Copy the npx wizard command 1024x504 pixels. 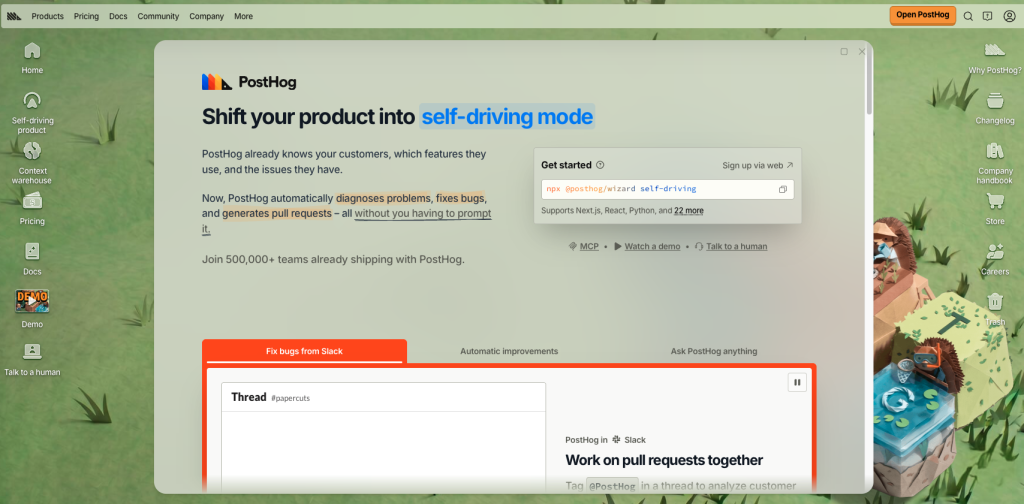tap(782, 189)
